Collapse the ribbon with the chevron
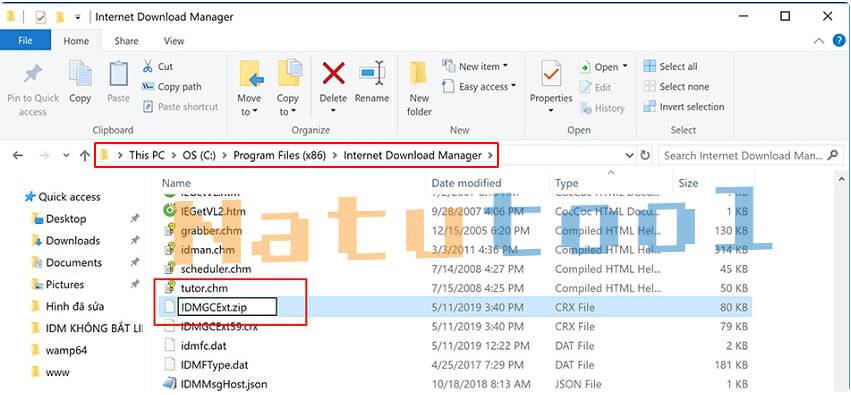The width and height of the screenshot is (851, 395). (819, 41)
